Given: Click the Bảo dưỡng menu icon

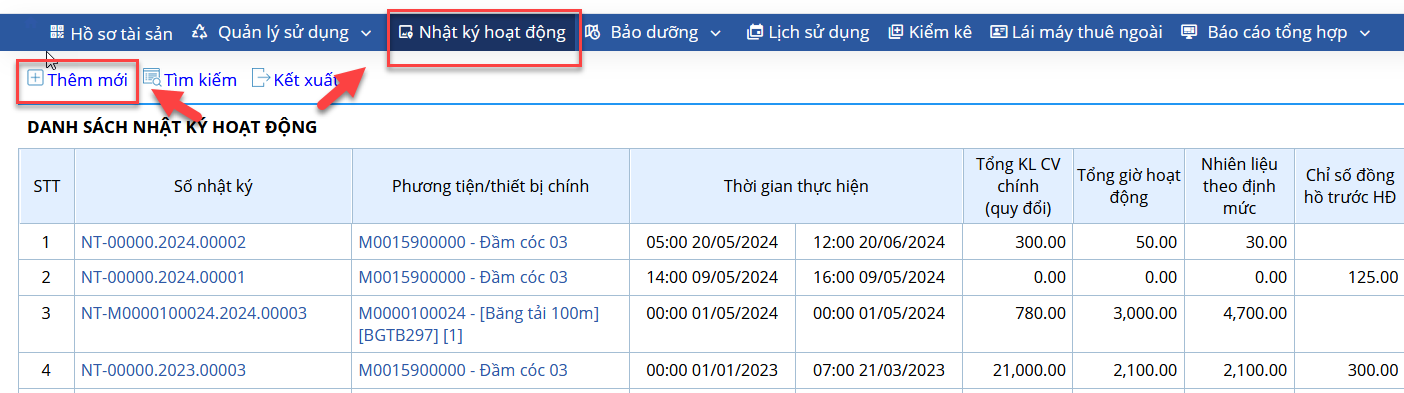Looking at the screenshot, I should click(x=593, y=33).
